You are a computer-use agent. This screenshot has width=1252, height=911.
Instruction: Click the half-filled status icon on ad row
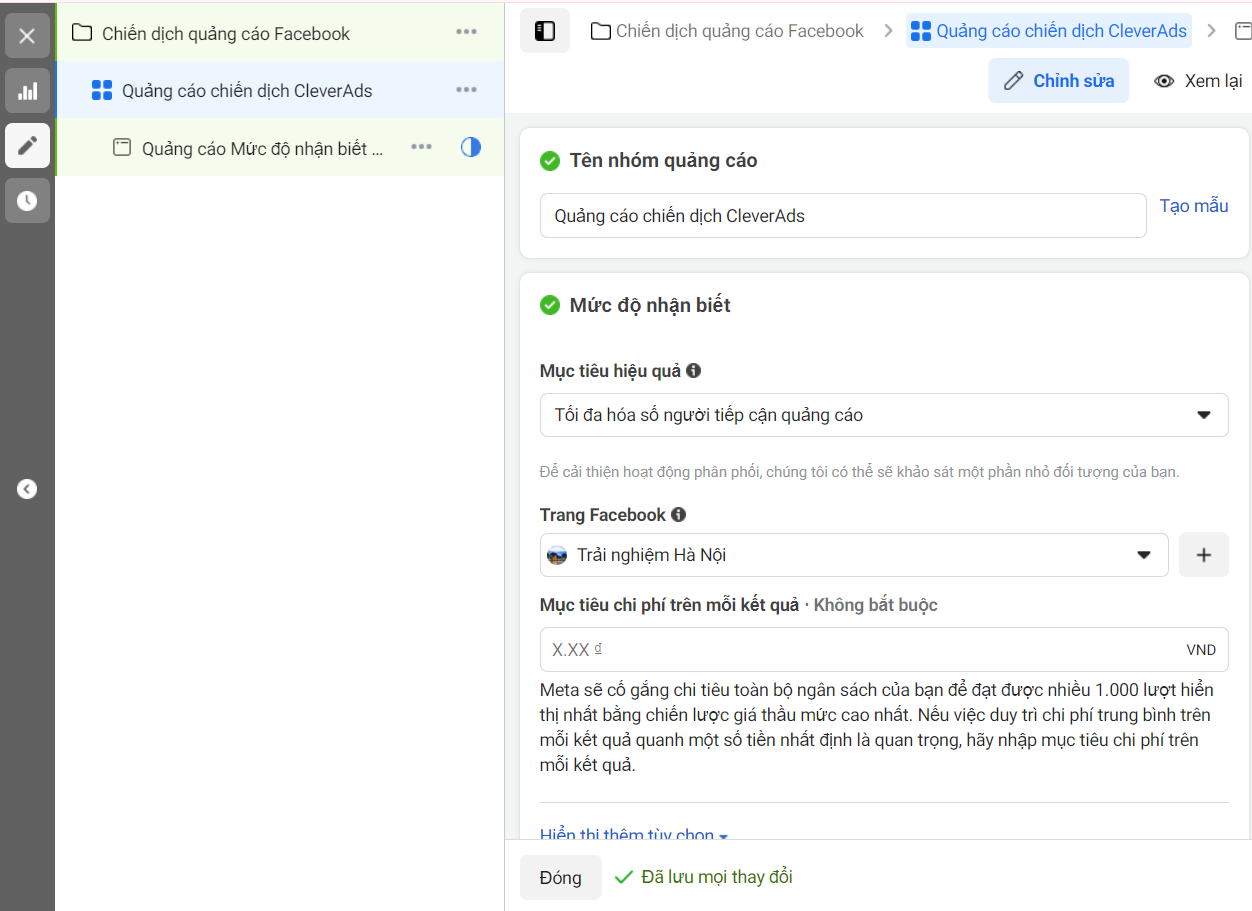tap(471, 147)
